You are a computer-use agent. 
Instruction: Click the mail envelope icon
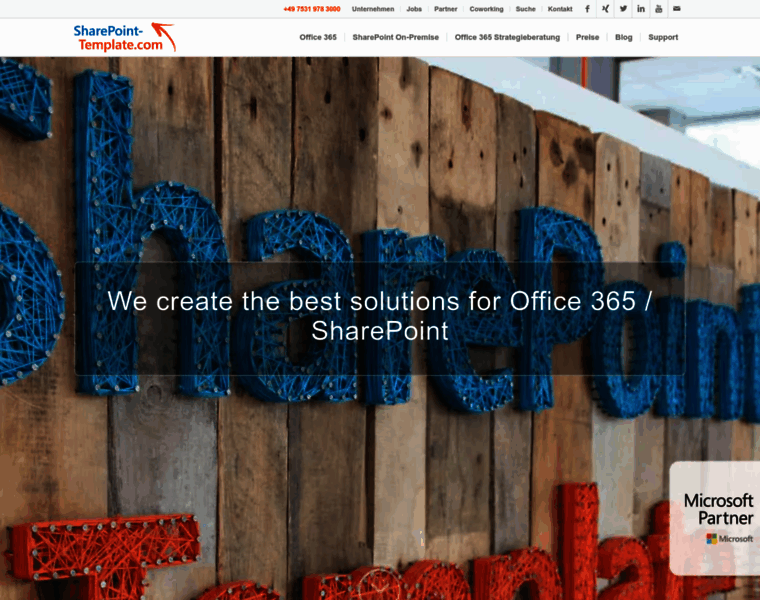(677, 9)
